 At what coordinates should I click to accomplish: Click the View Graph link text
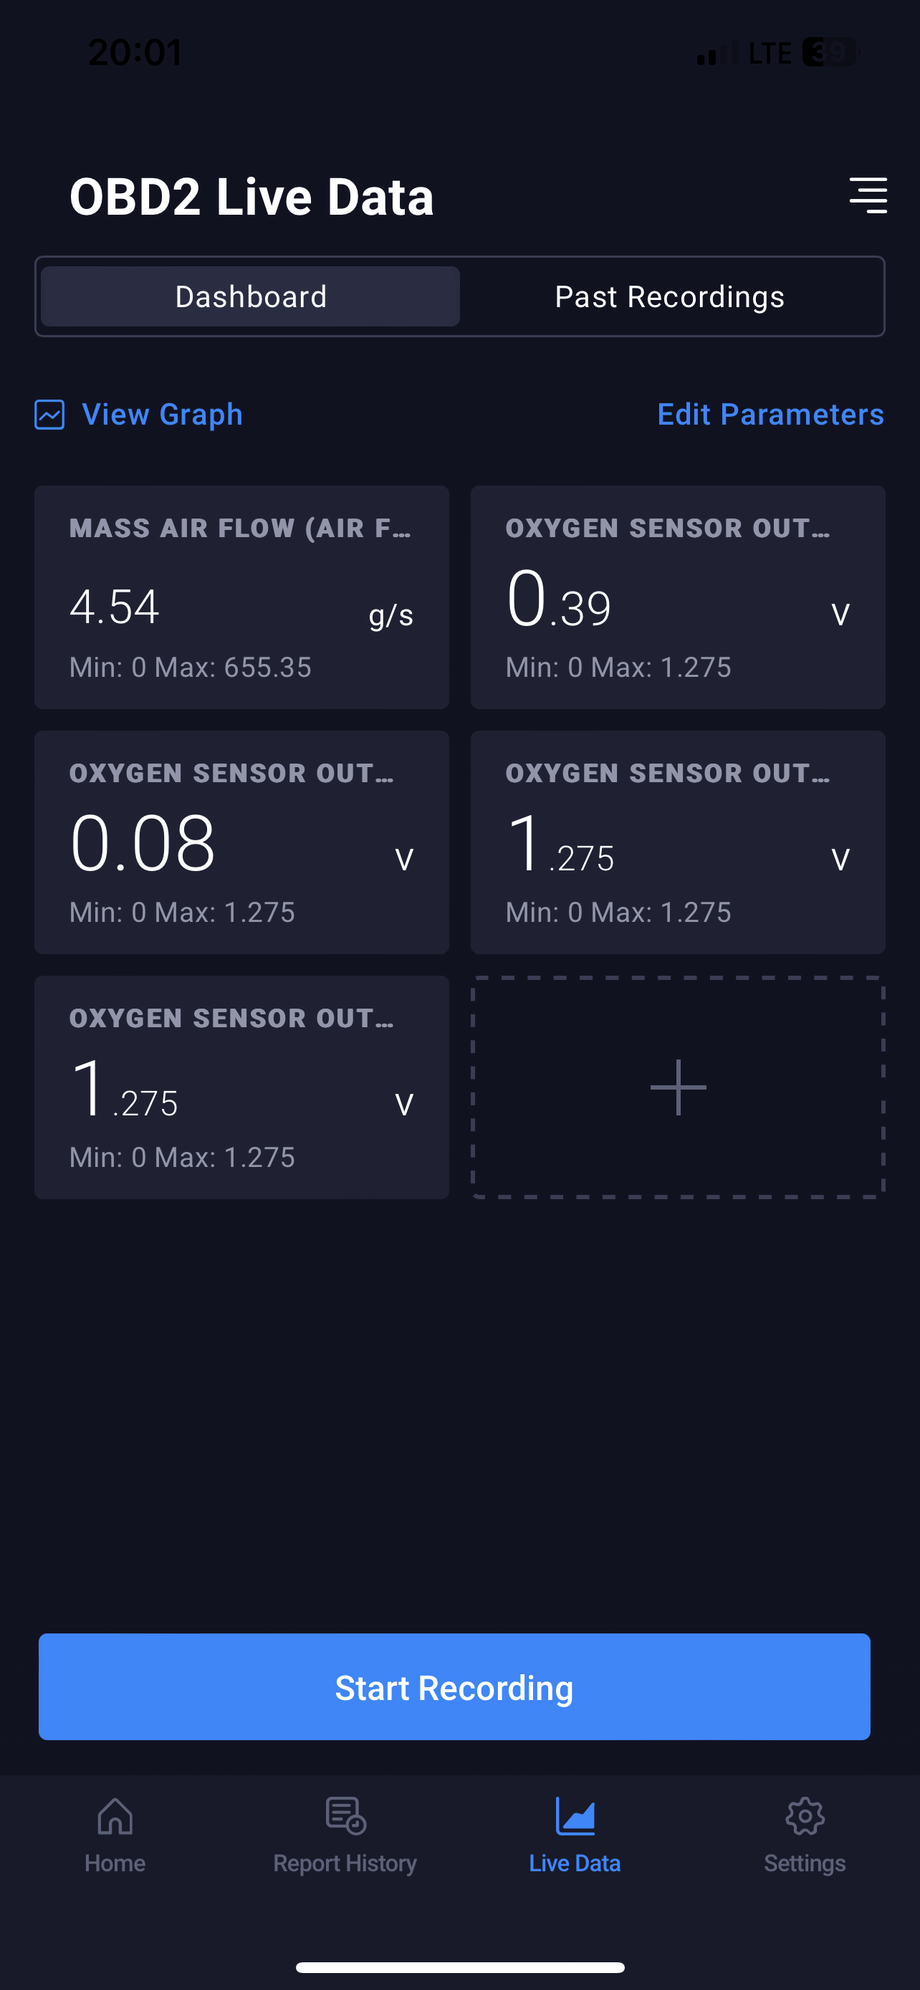[x=162, y=415]
